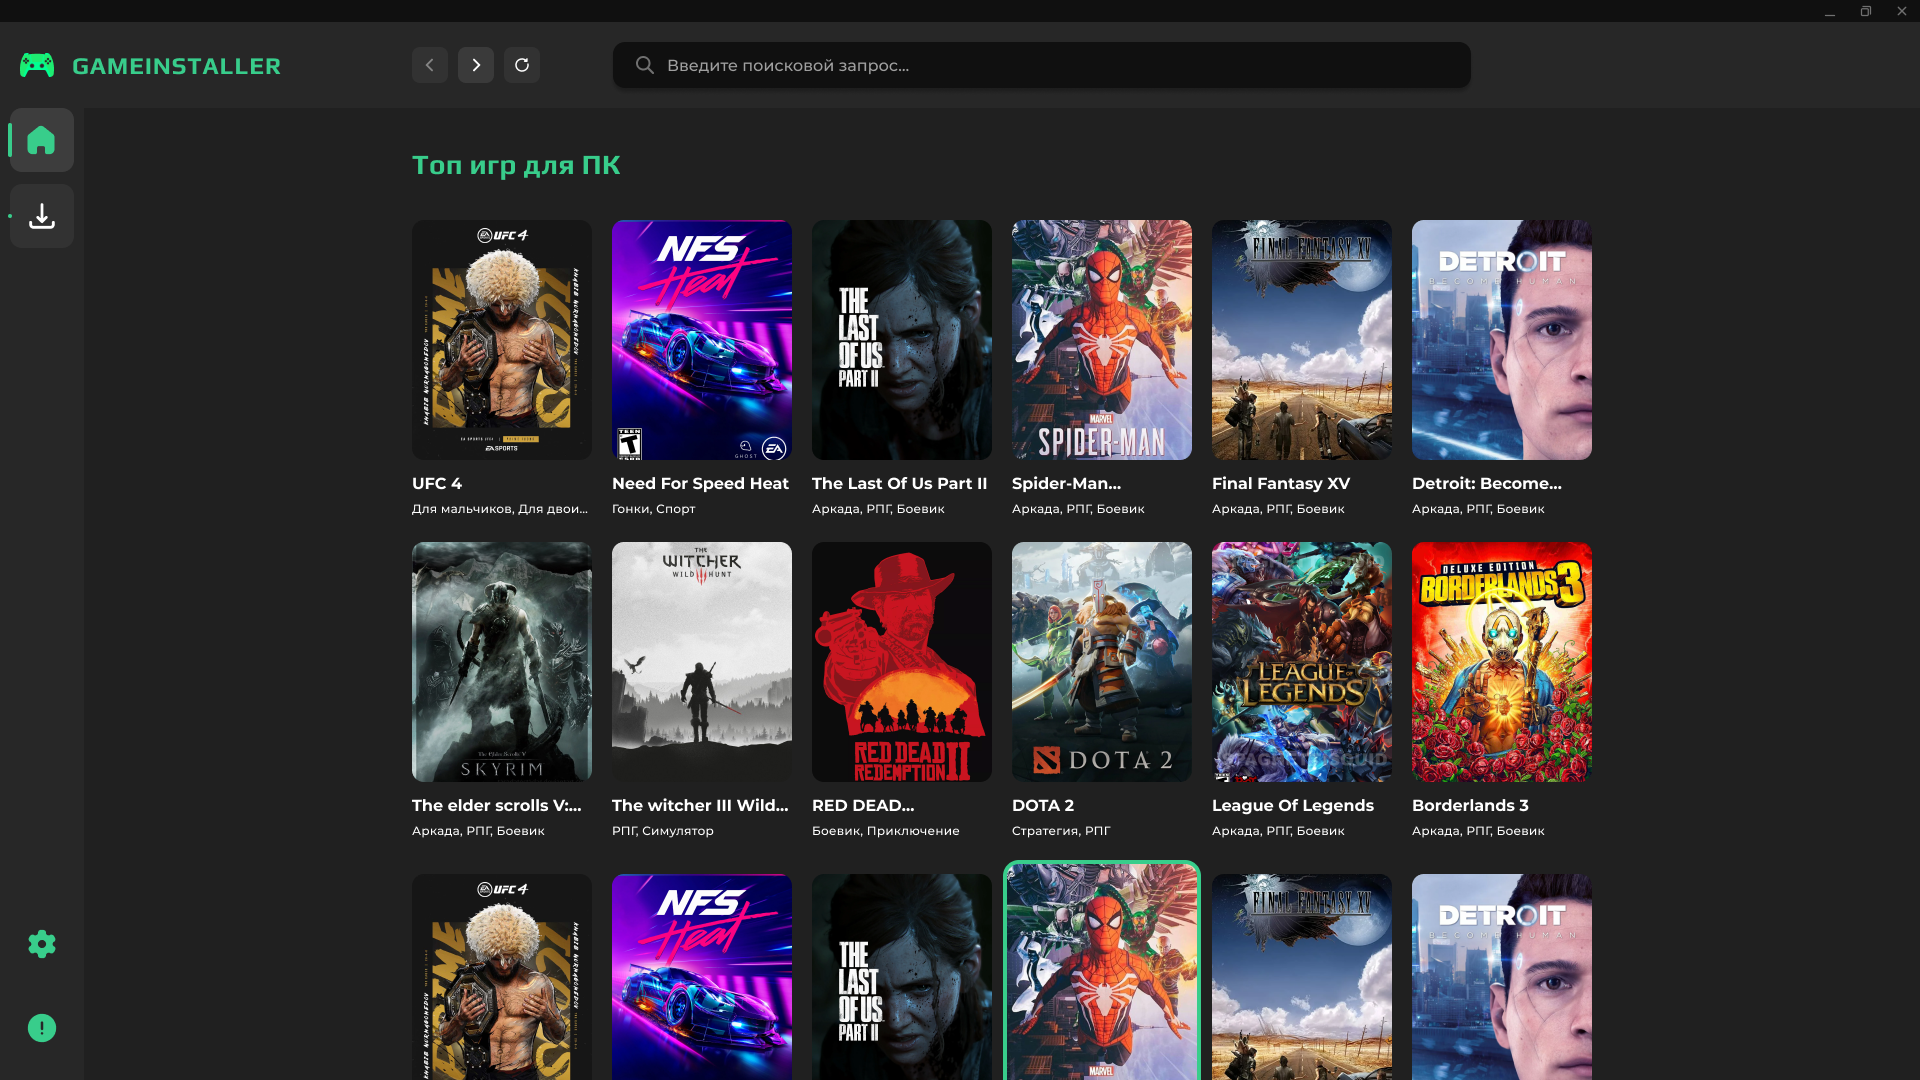Open the Home sidebar section

point(42,140)
